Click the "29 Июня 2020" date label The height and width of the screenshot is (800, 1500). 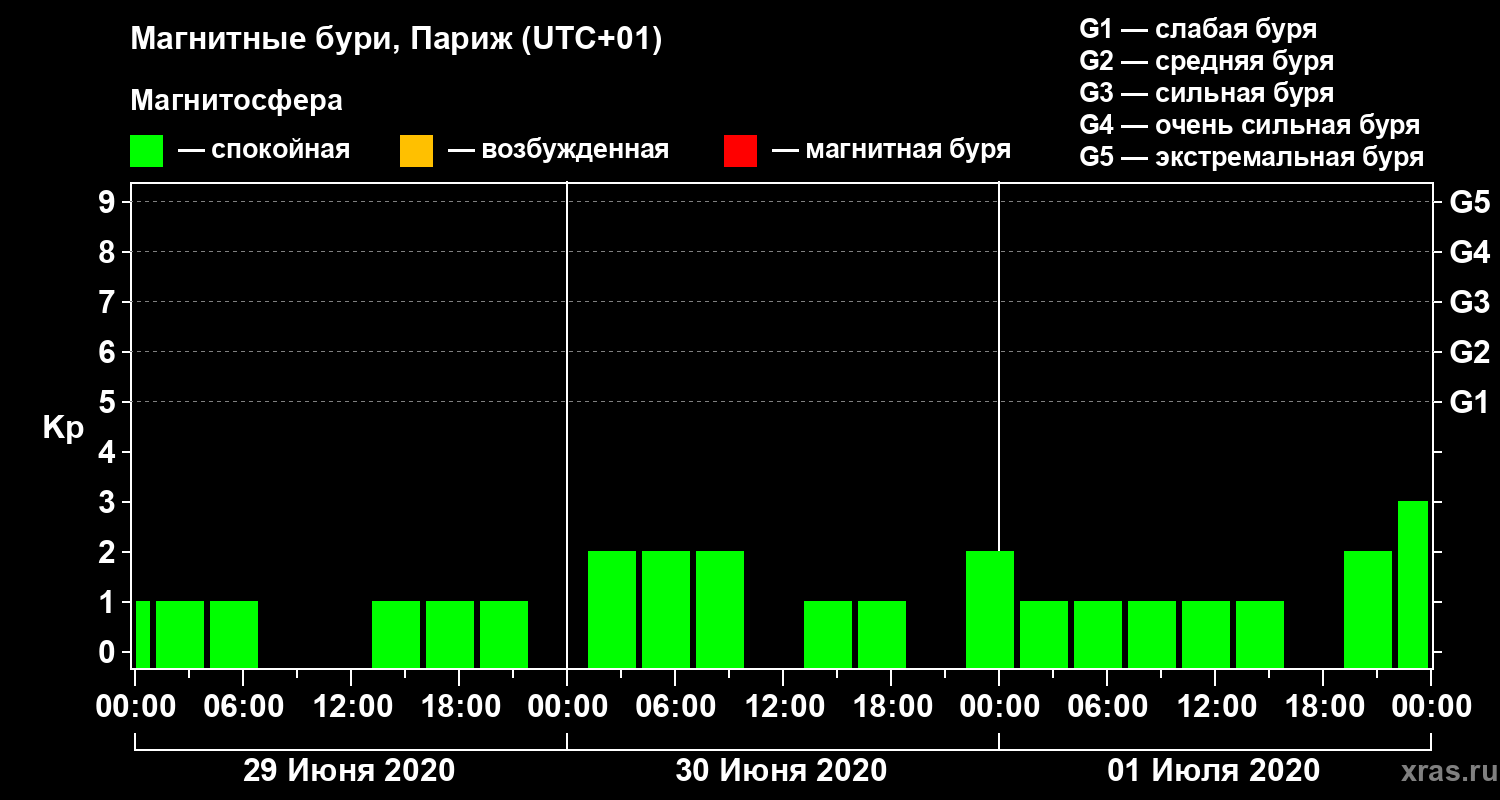click(x=349, y=771)
